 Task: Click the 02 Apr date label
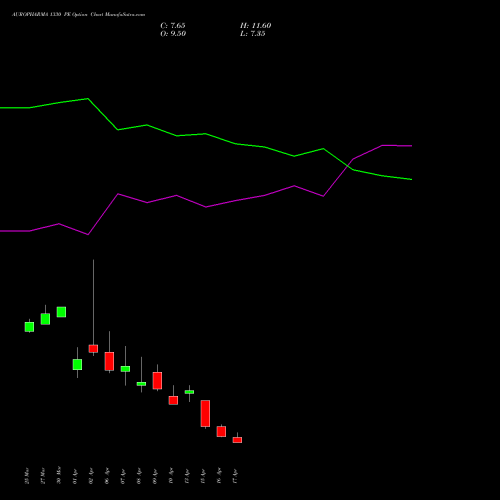click(x=91, y=477)
